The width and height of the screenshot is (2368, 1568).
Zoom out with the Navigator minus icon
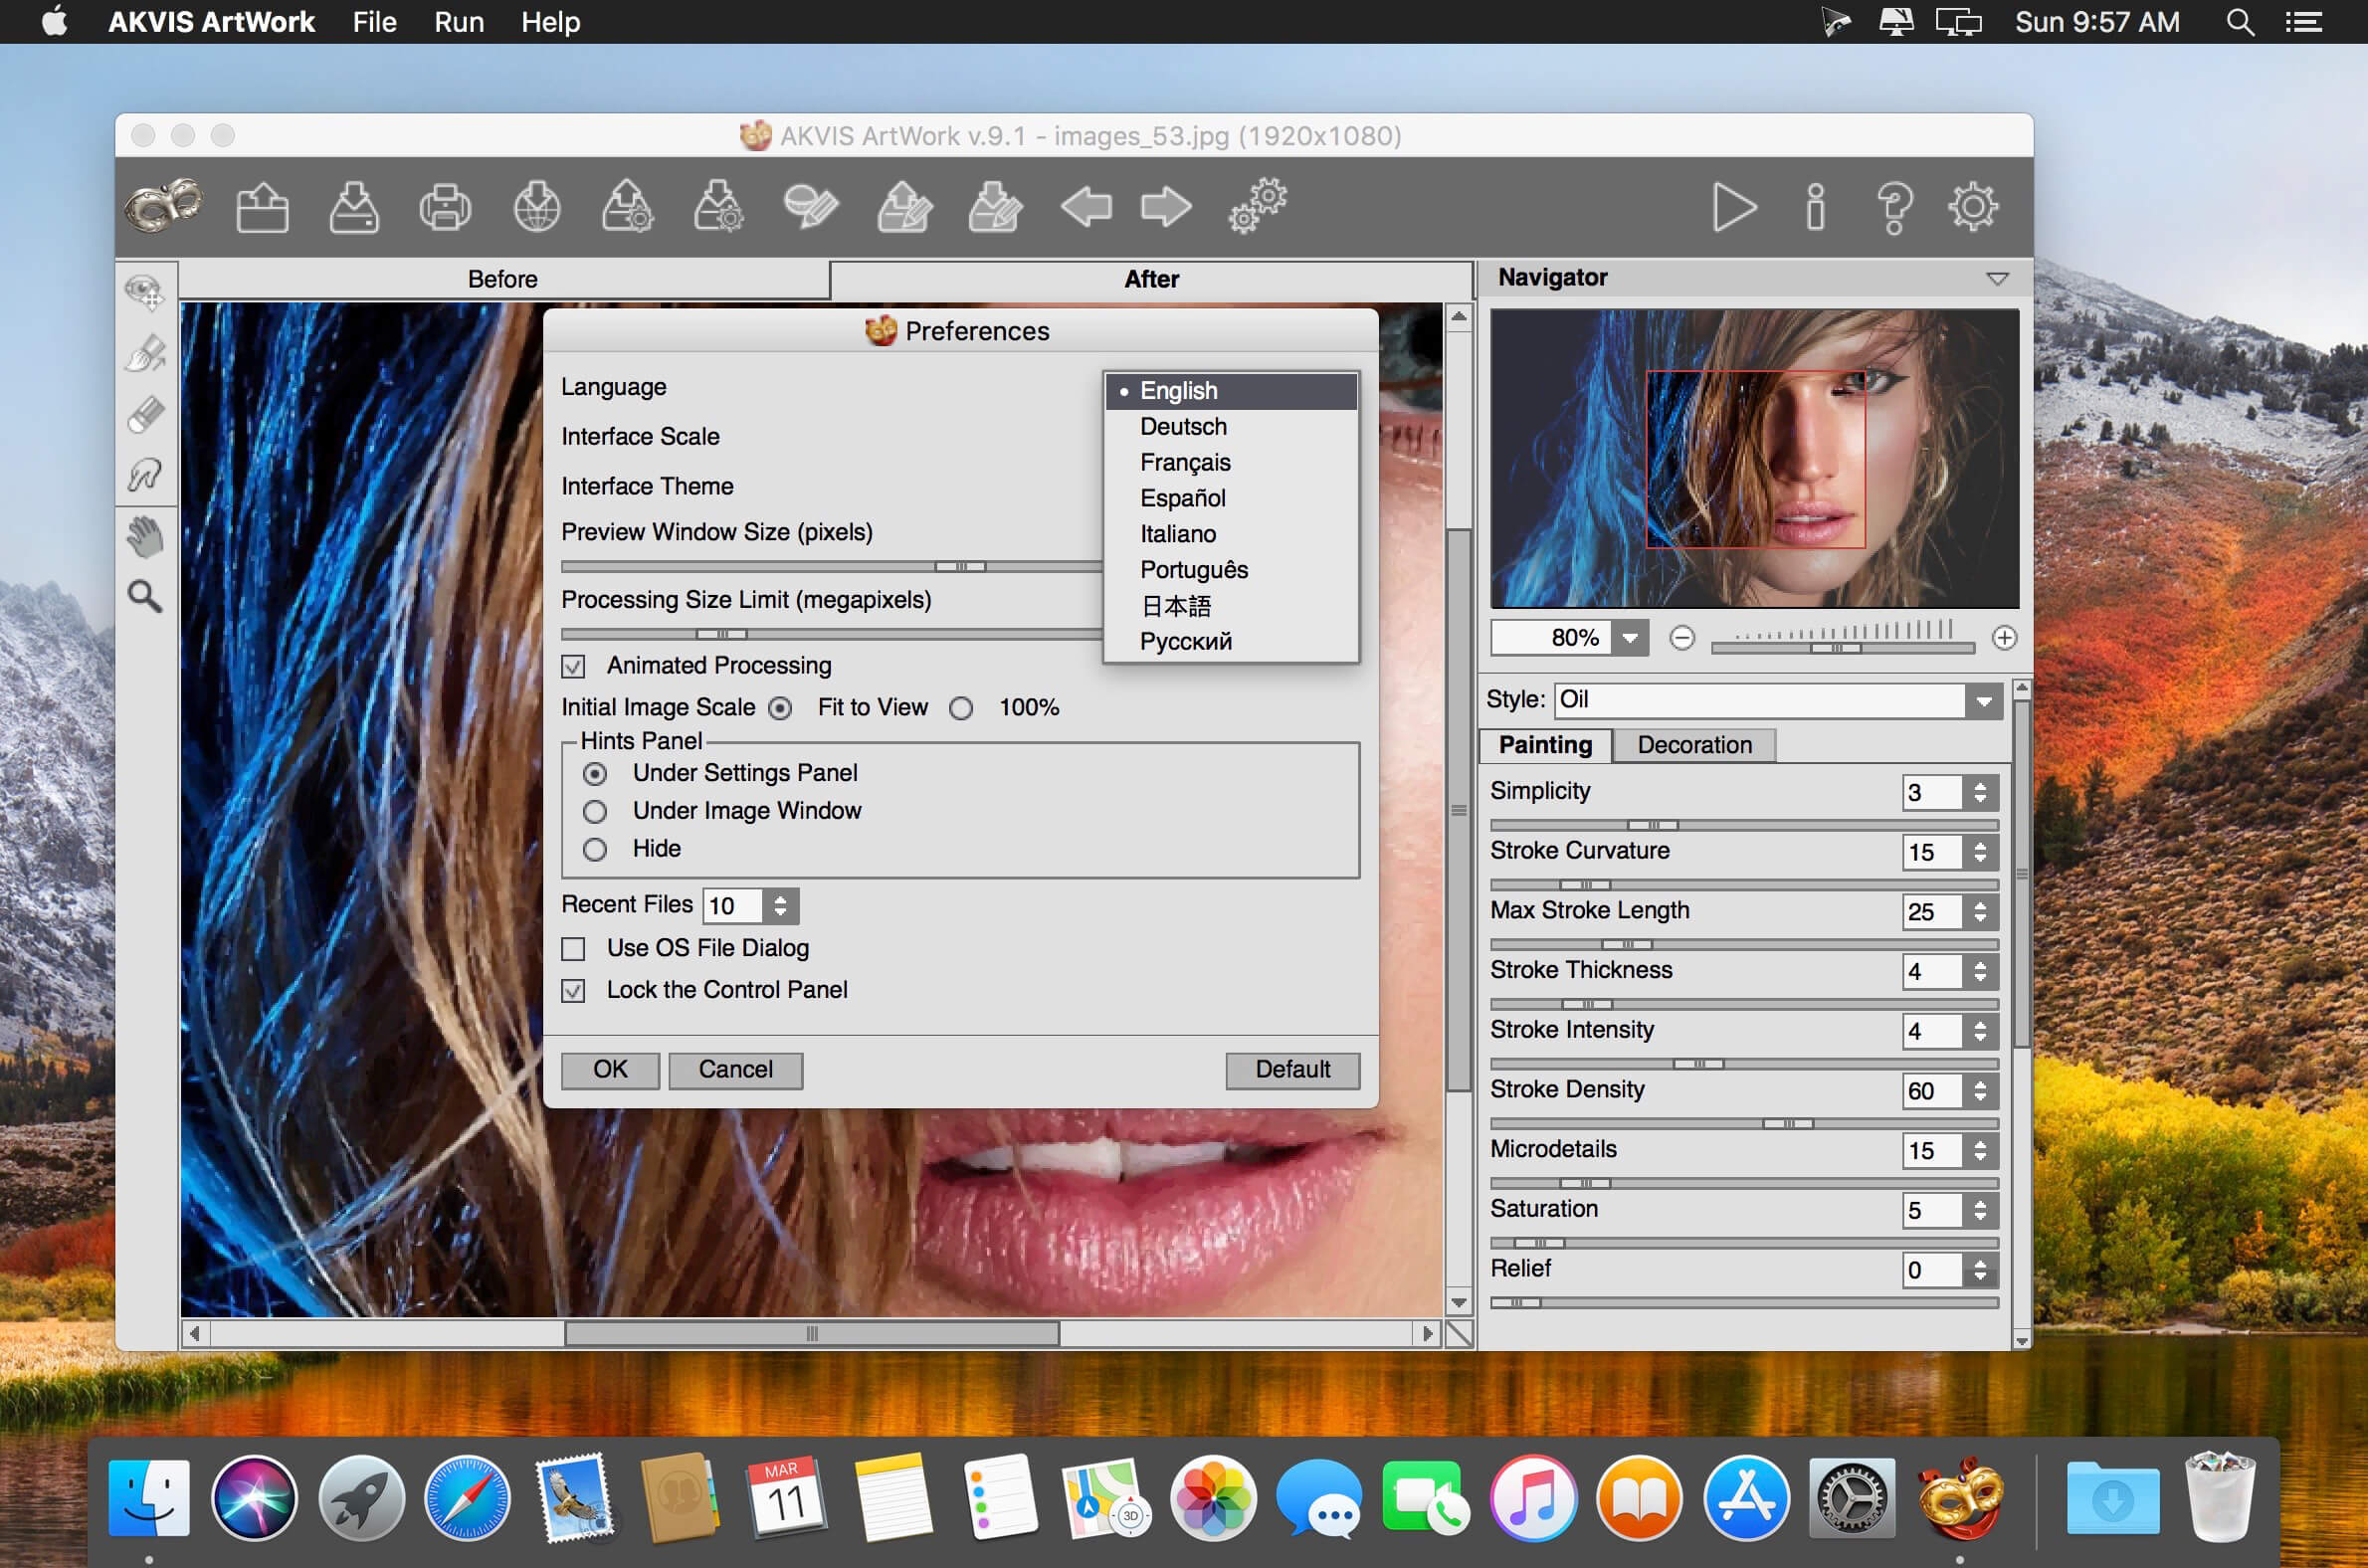point(1682,638)
